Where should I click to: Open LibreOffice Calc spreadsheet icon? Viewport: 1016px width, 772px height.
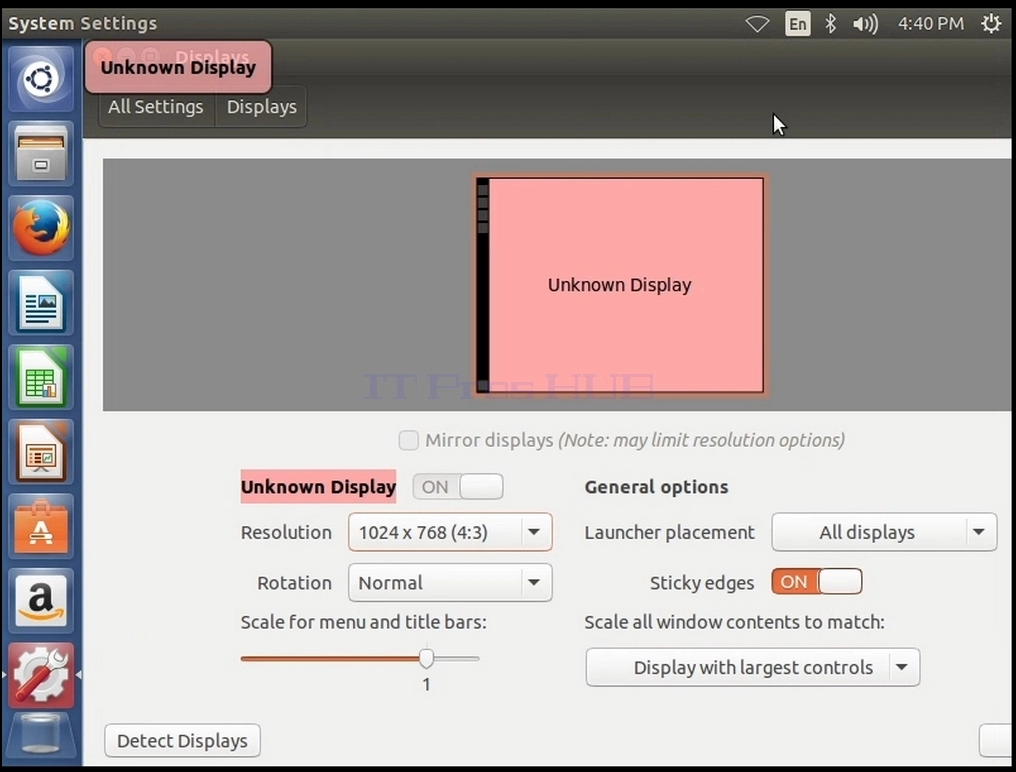(41, 378)
